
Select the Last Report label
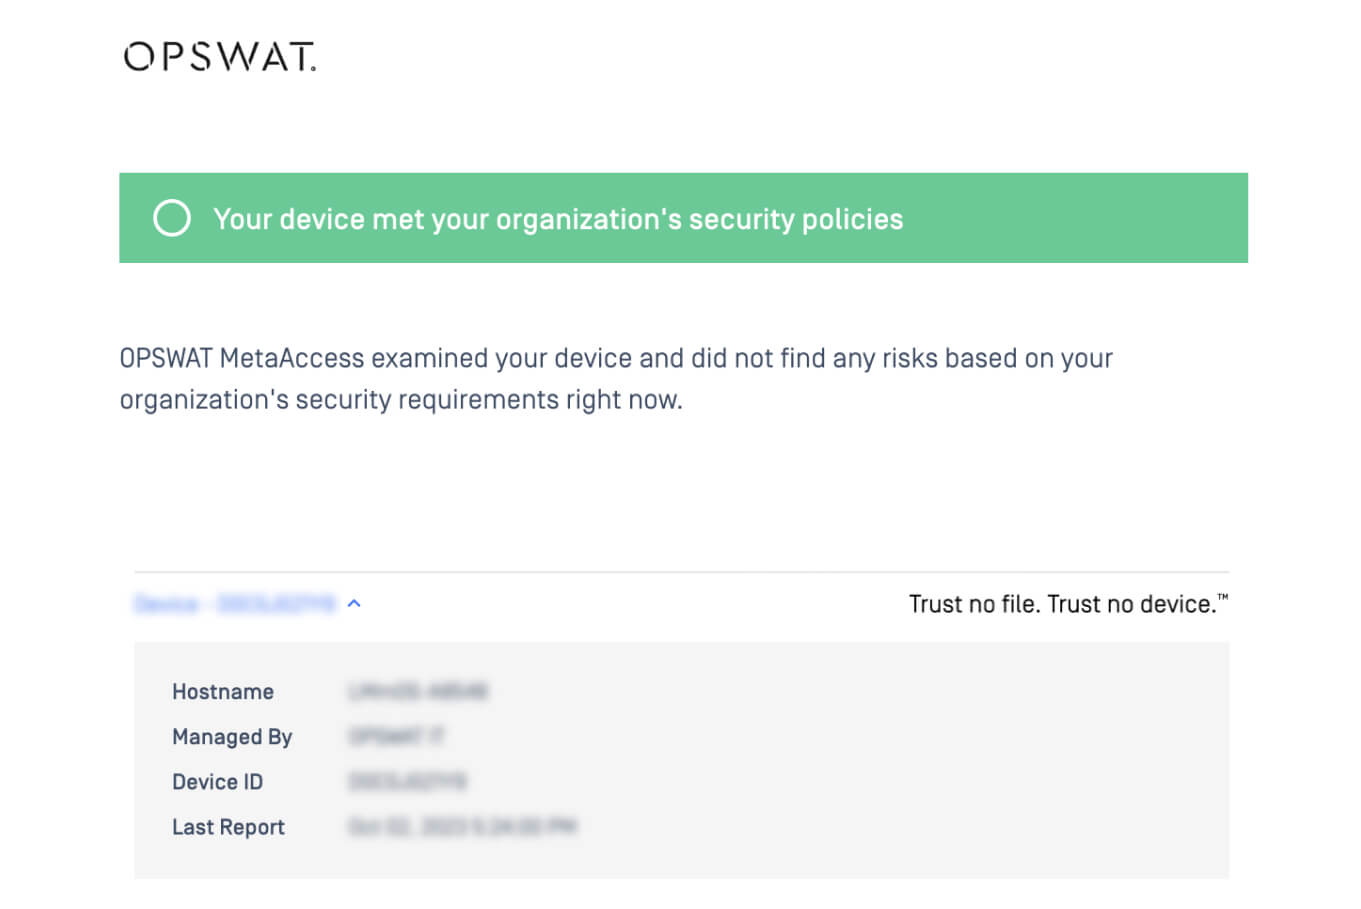pos(228,827)
